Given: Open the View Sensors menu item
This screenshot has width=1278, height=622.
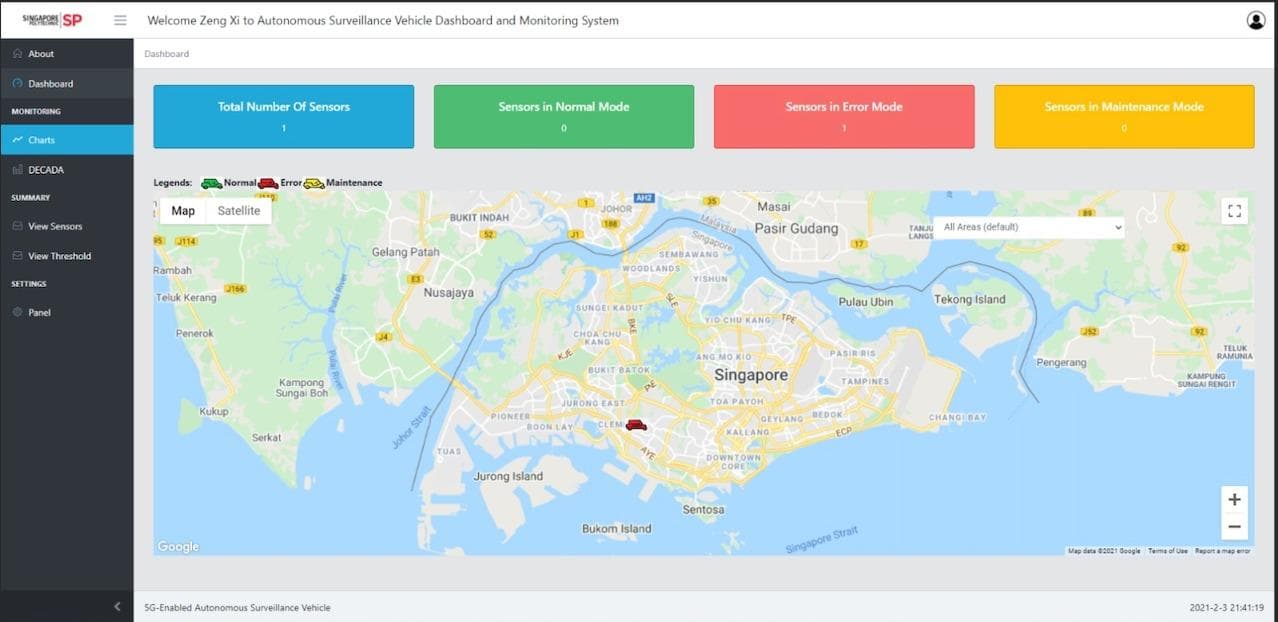Looking at the screenshot, I should pos(67,226).
